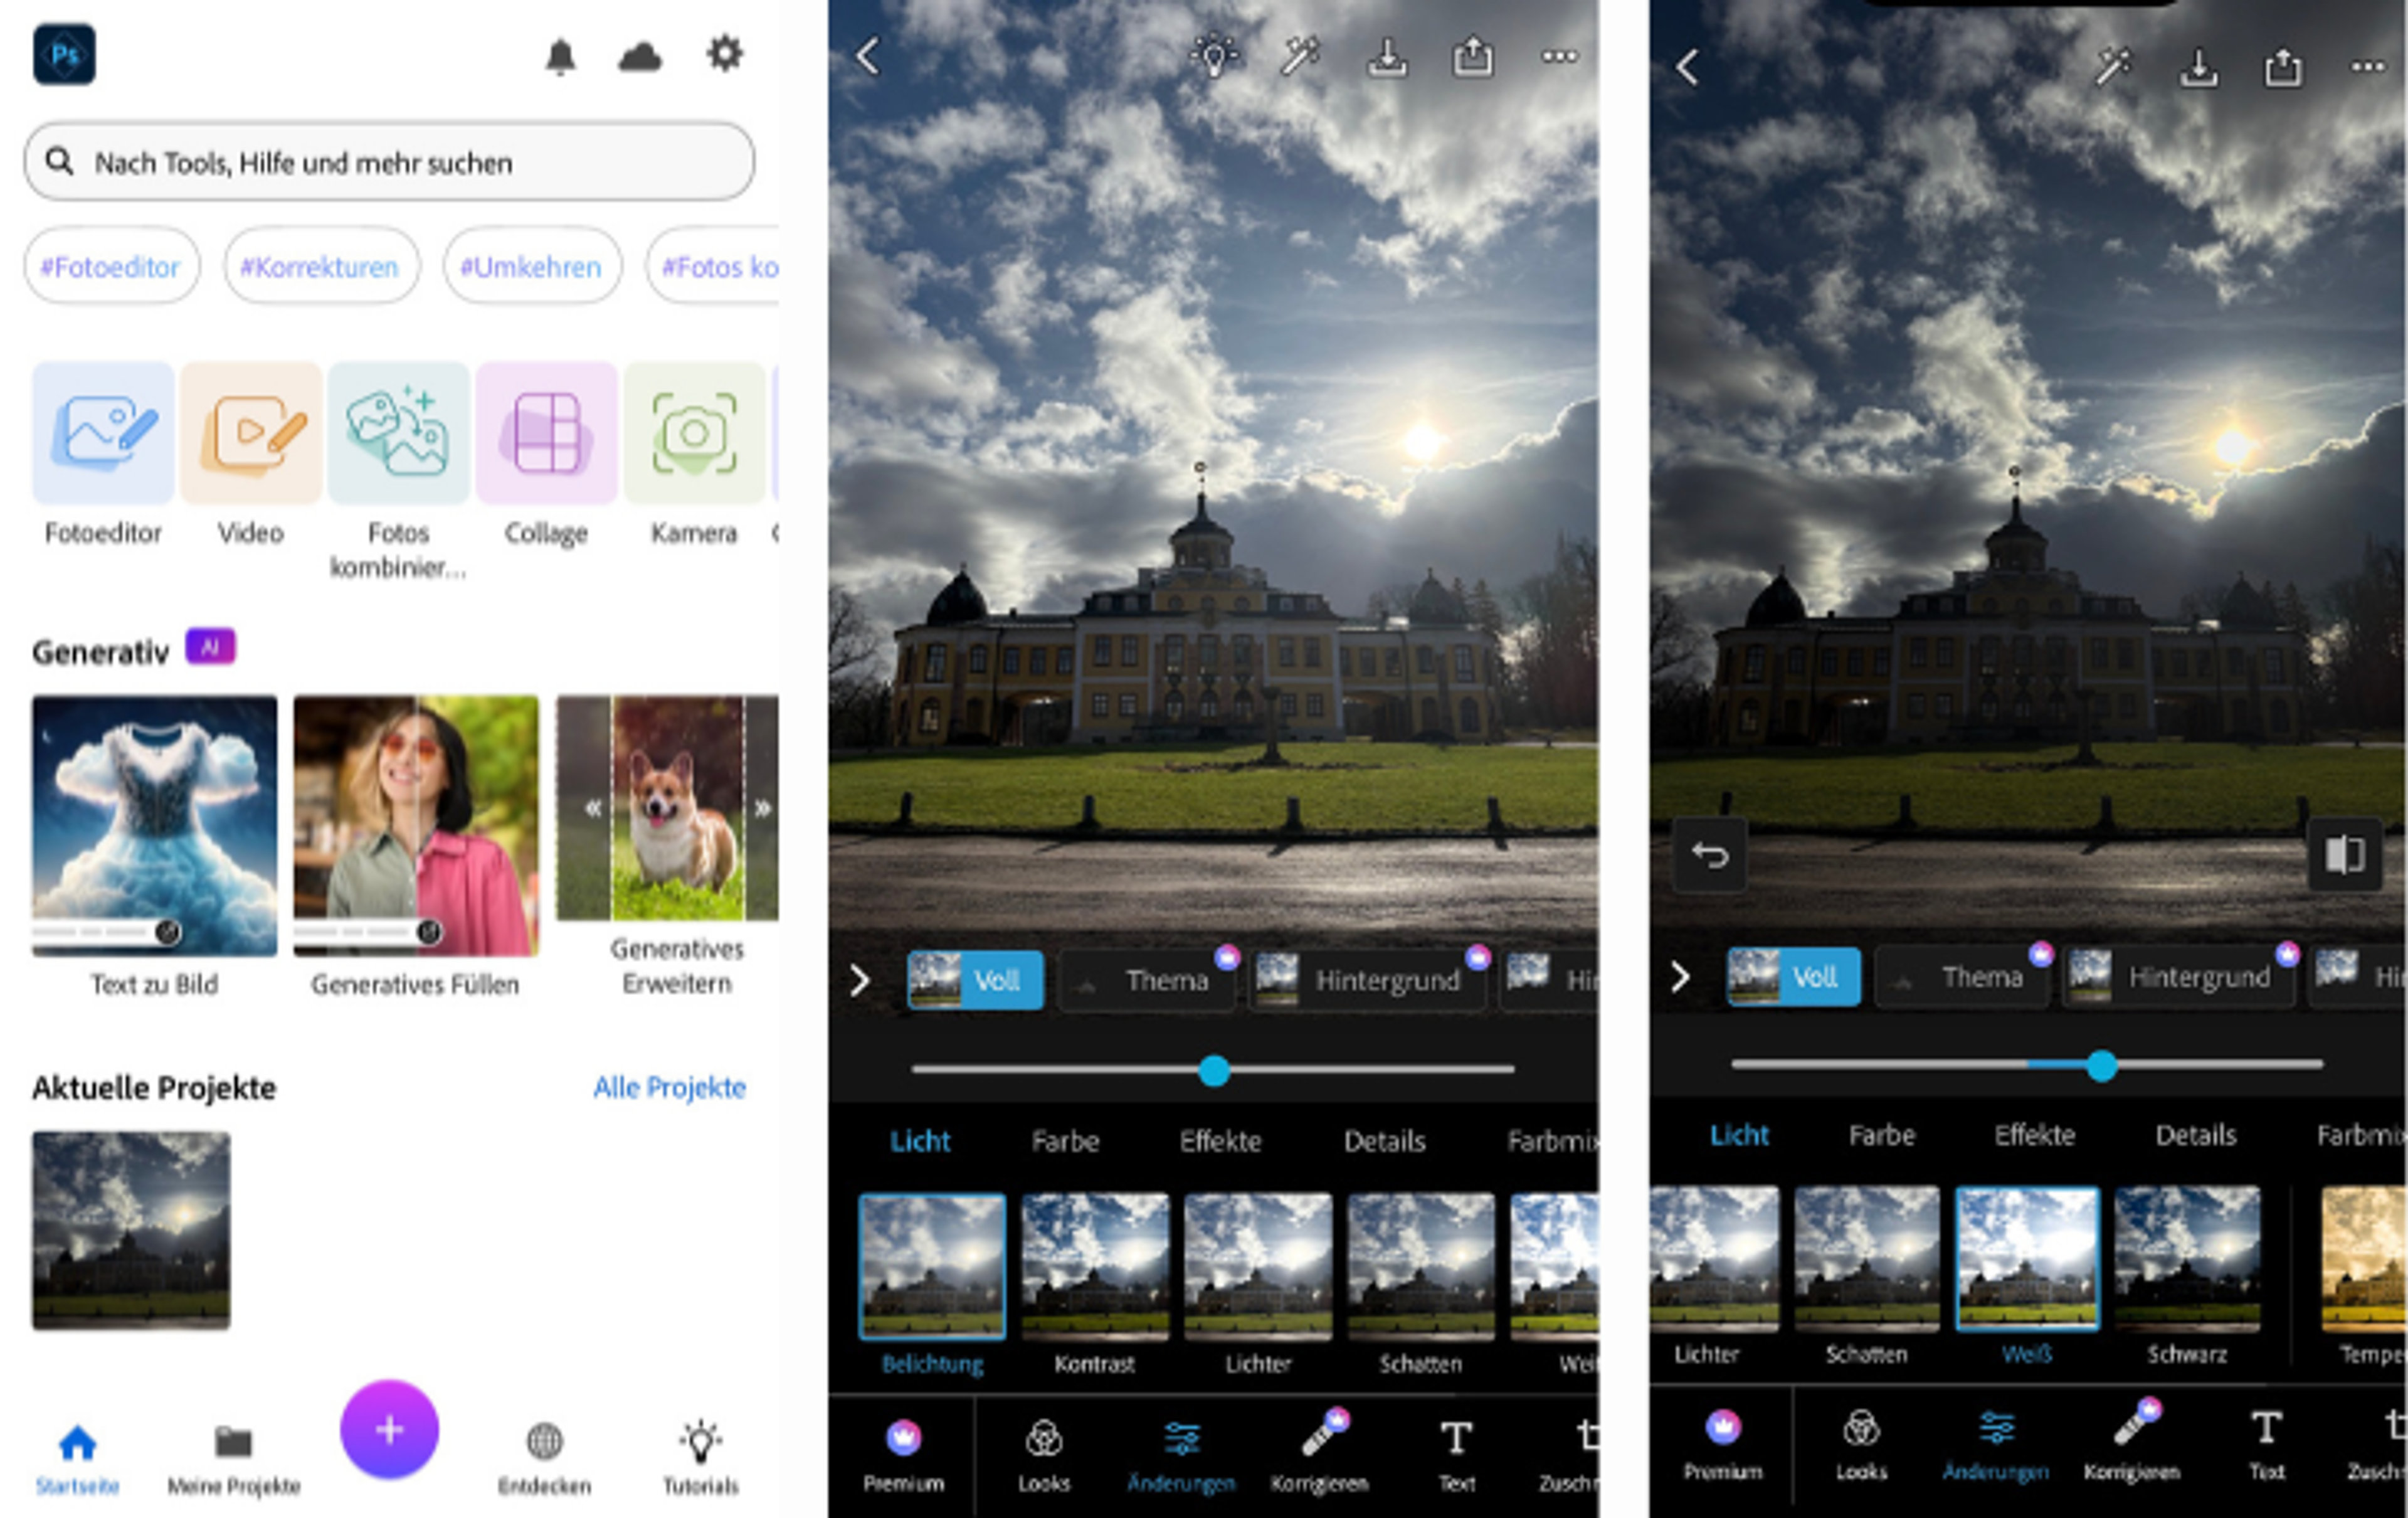Select the Hintergrund mask in middle editor
This screenshot has width=2408, height=1518.
[x=1368, y=980]
